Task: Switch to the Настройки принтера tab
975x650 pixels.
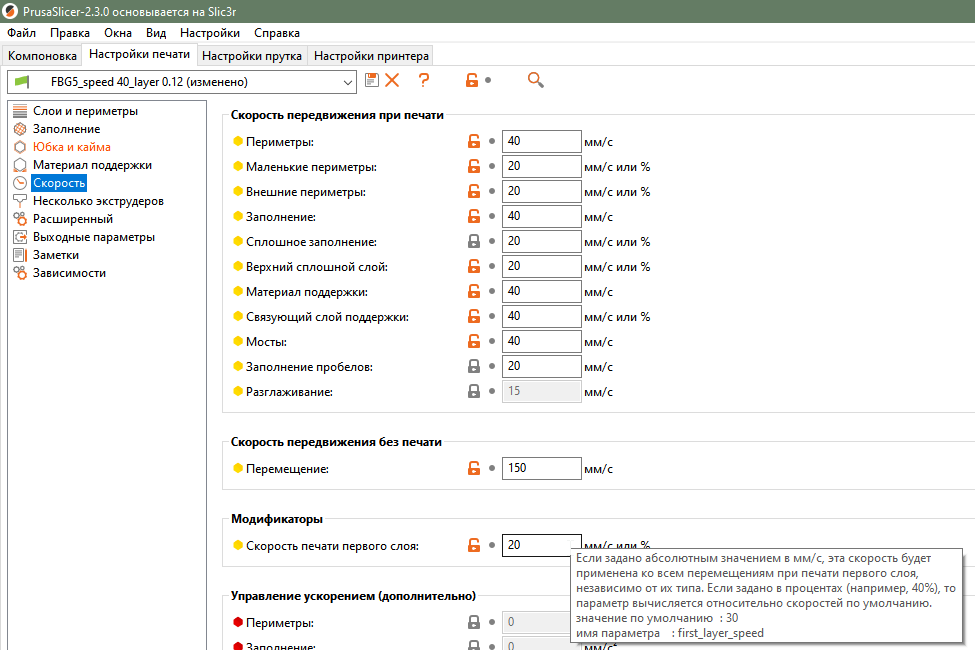Action: [x=370, y=56]
